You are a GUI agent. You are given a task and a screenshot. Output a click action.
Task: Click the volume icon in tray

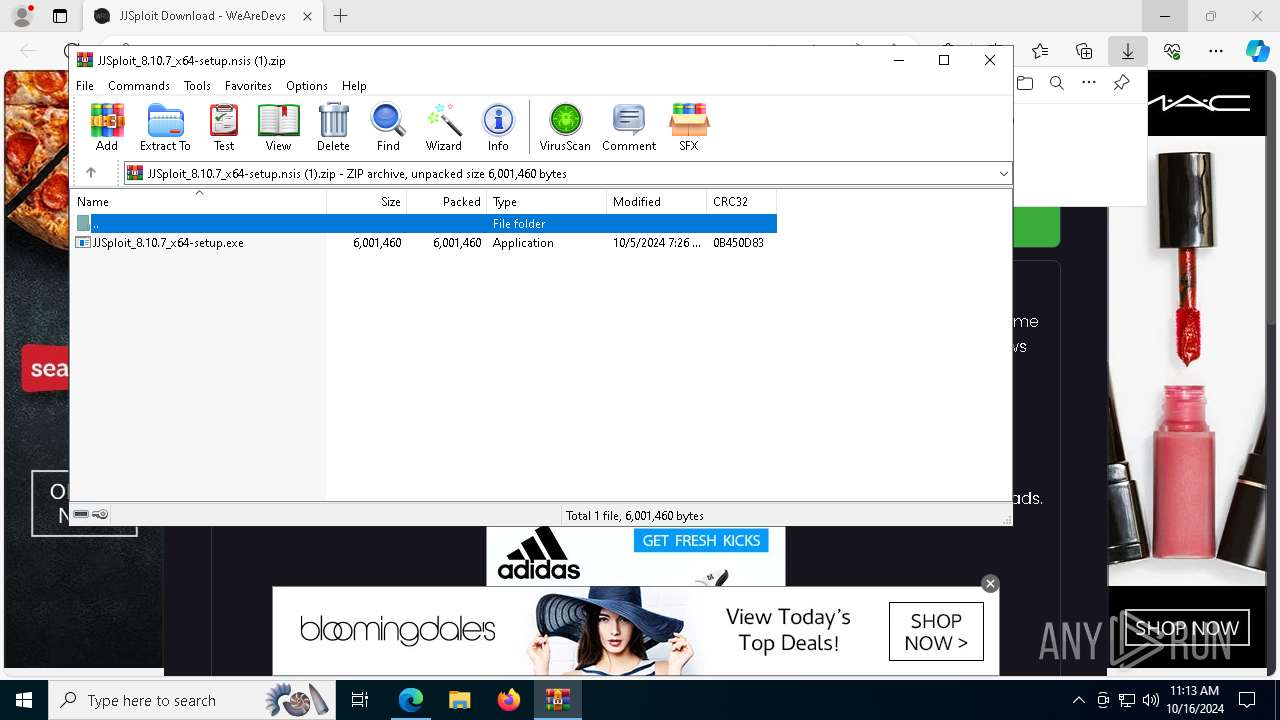[1151, 700]
